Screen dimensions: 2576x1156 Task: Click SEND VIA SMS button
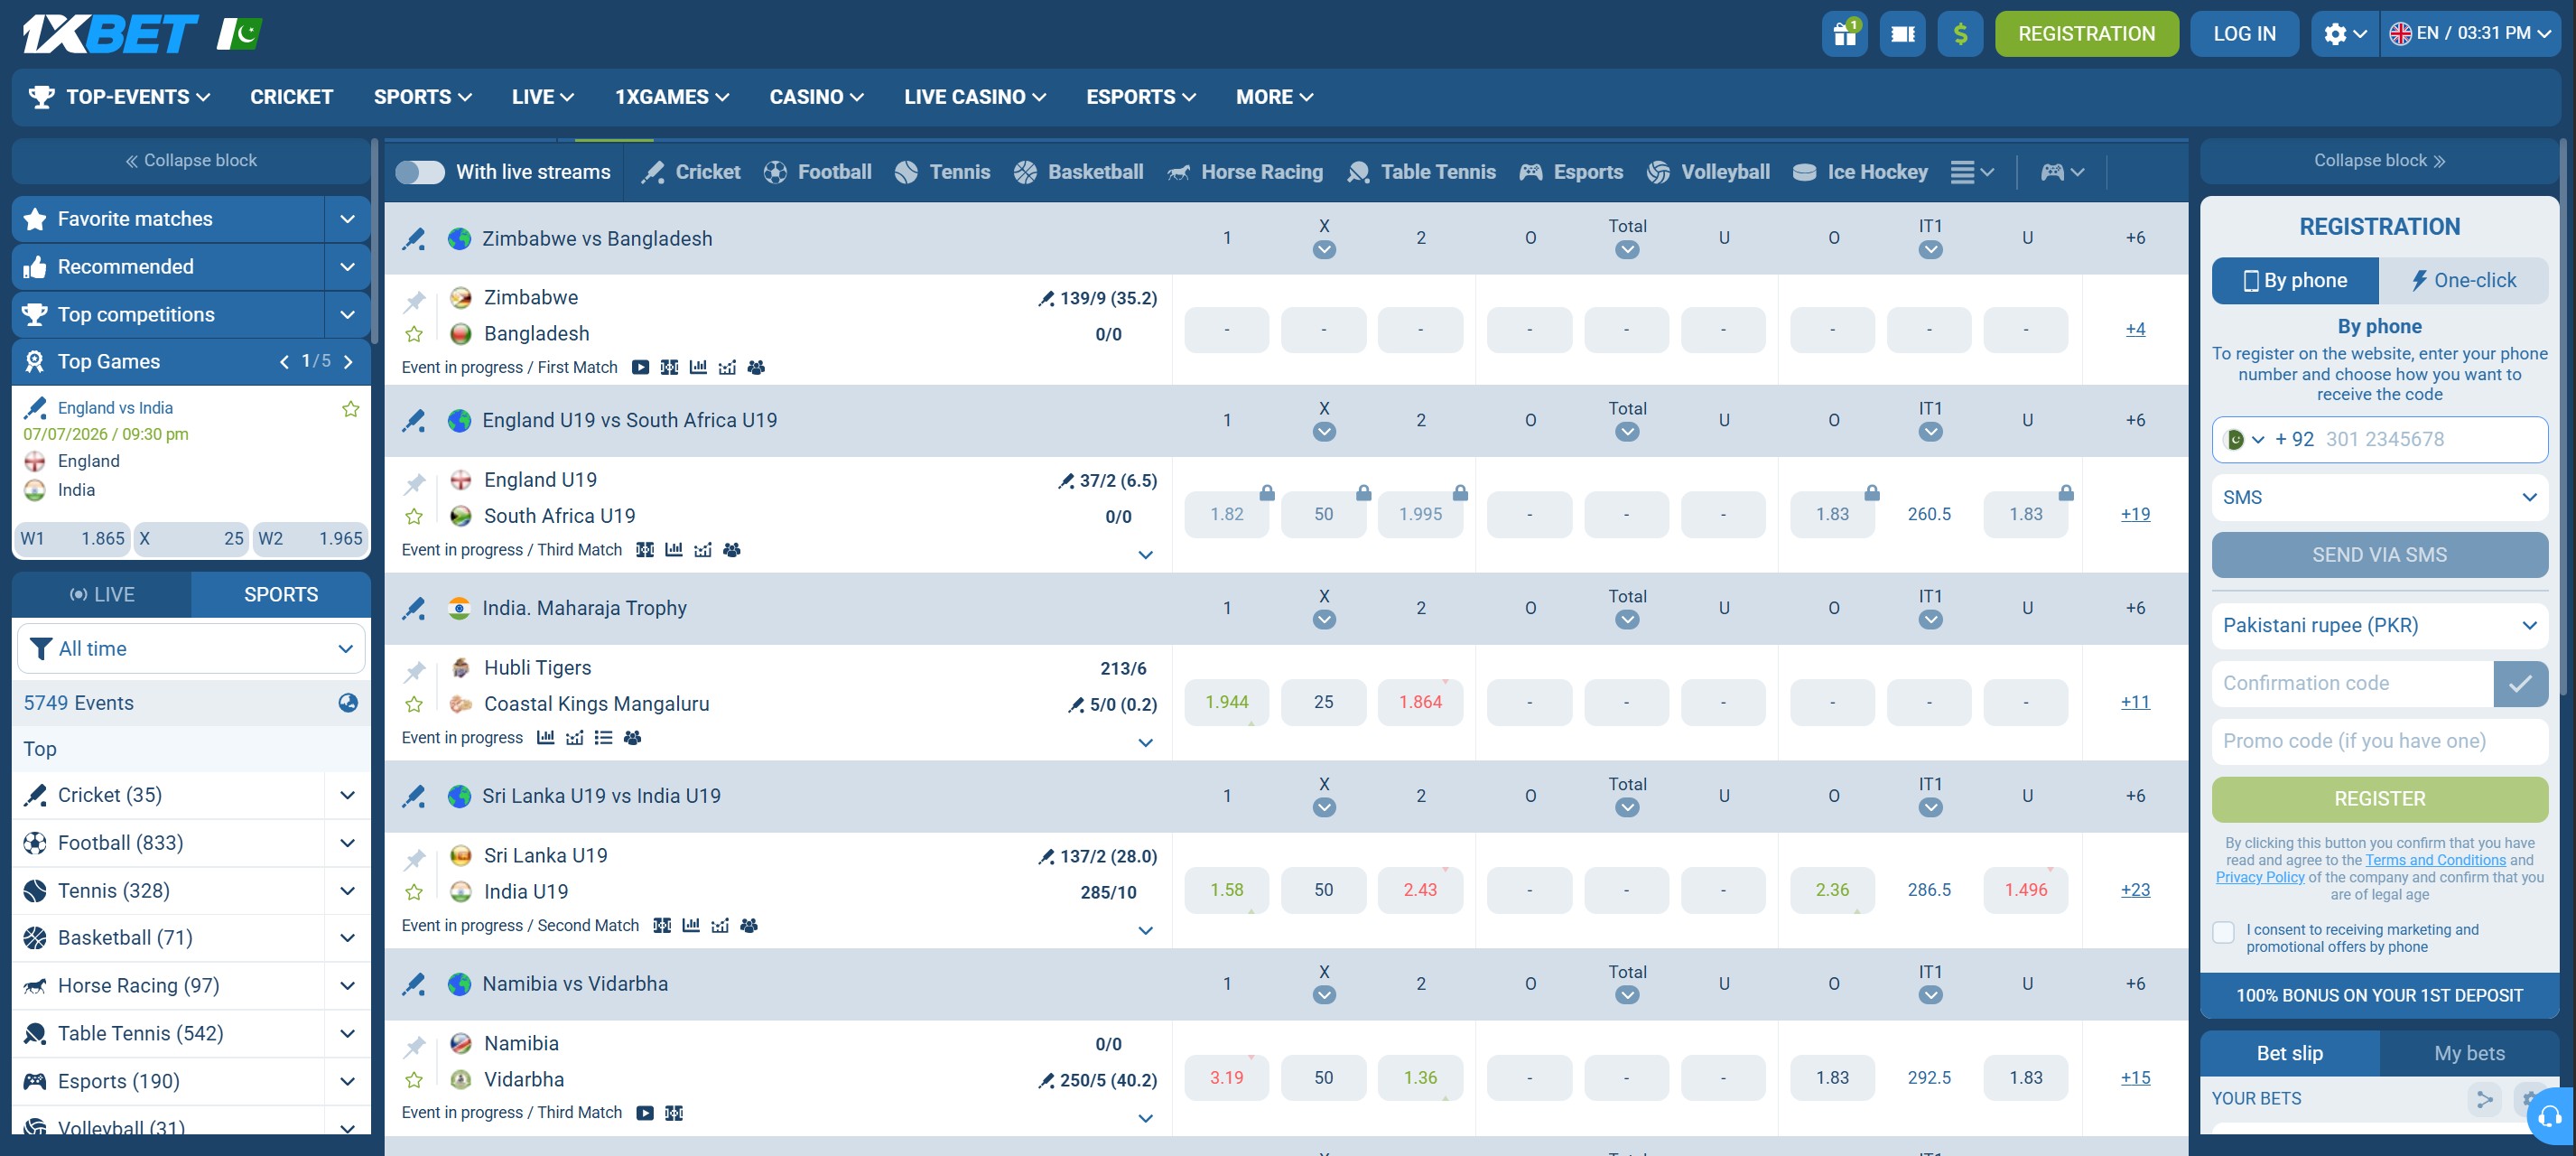tap(2379, 555)
